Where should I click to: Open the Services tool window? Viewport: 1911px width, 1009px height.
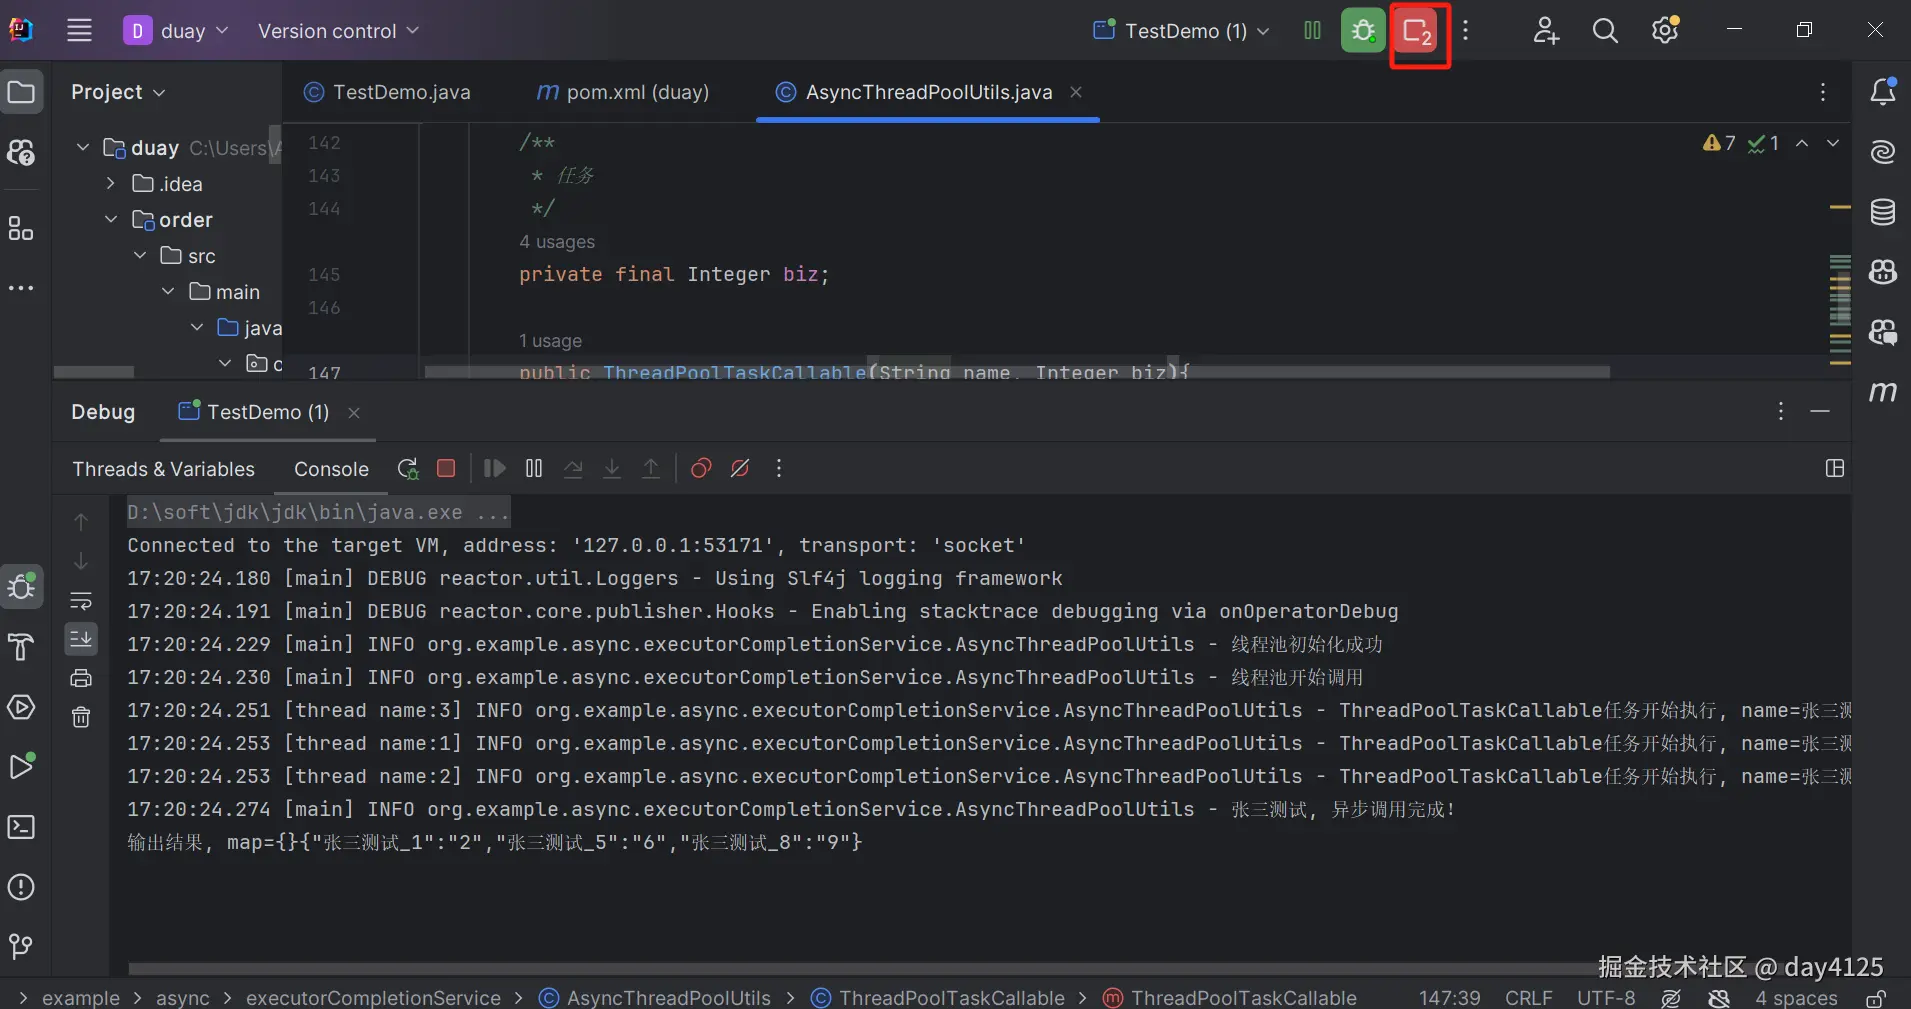(x=21, y=707)
